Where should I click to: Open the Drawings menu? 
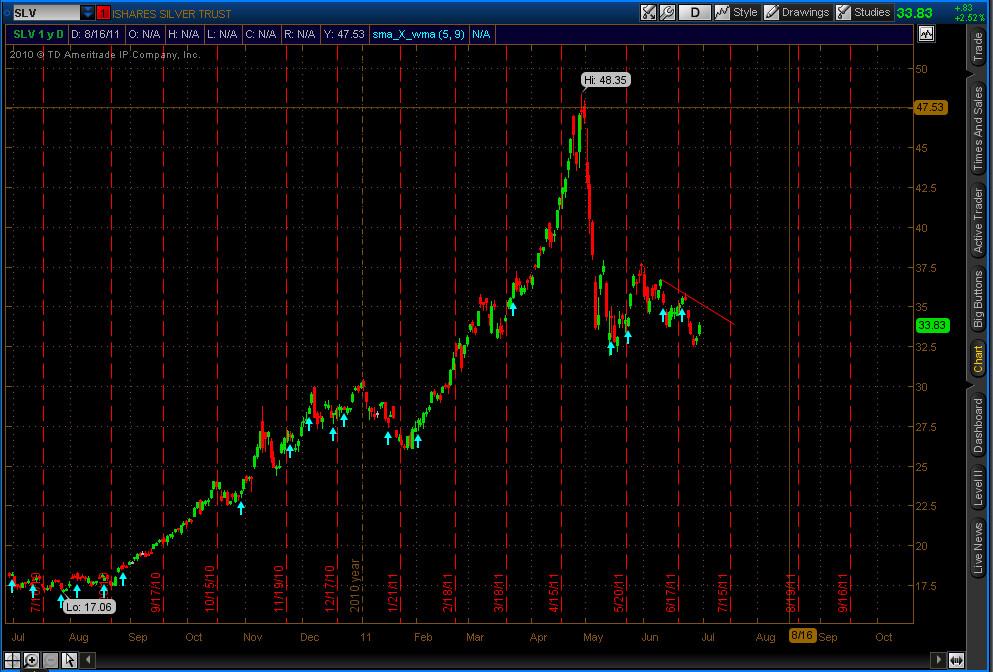[797, 13]
